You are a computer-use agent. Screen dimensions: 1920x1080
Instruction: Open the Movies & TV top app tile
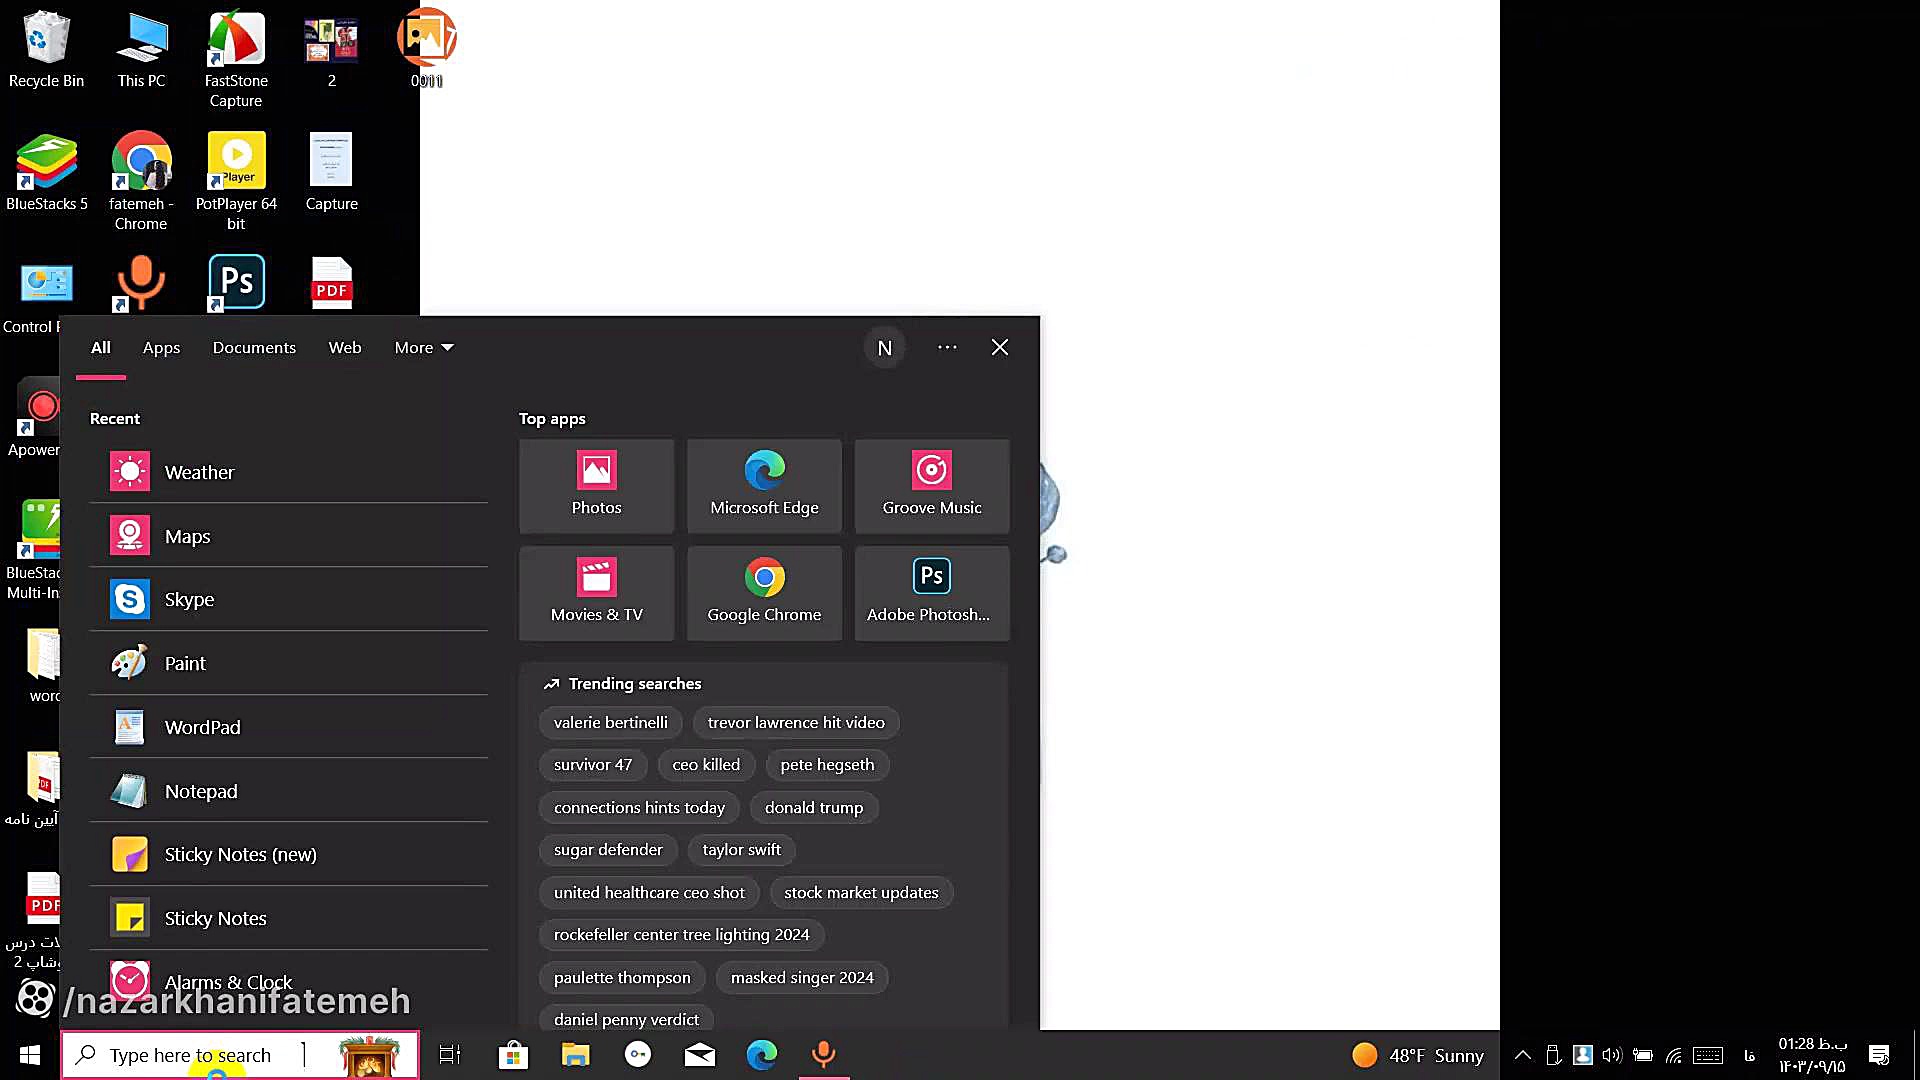coord(596,592)
